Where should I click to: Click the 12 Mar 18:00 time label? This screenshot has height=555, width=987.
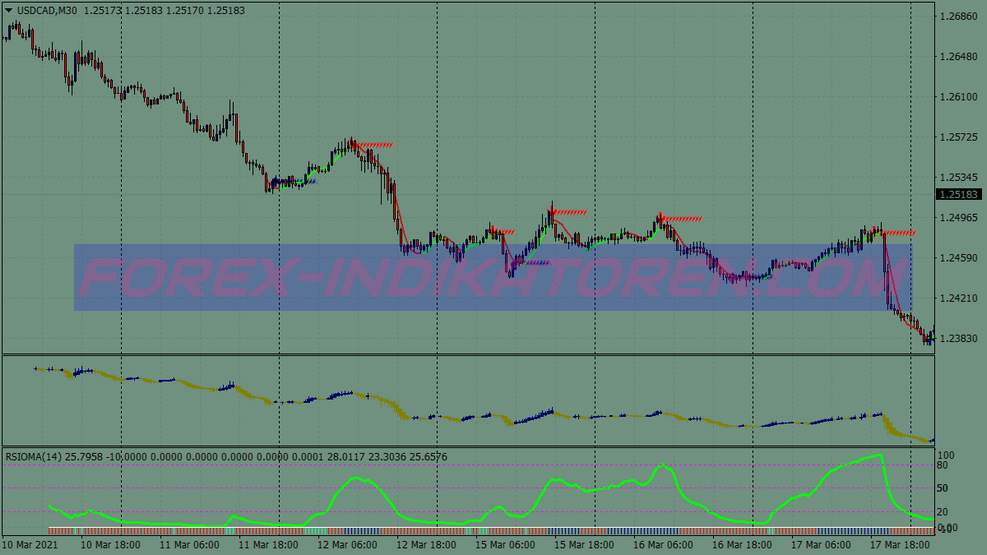pyautogui.click(x=426, y=545)
